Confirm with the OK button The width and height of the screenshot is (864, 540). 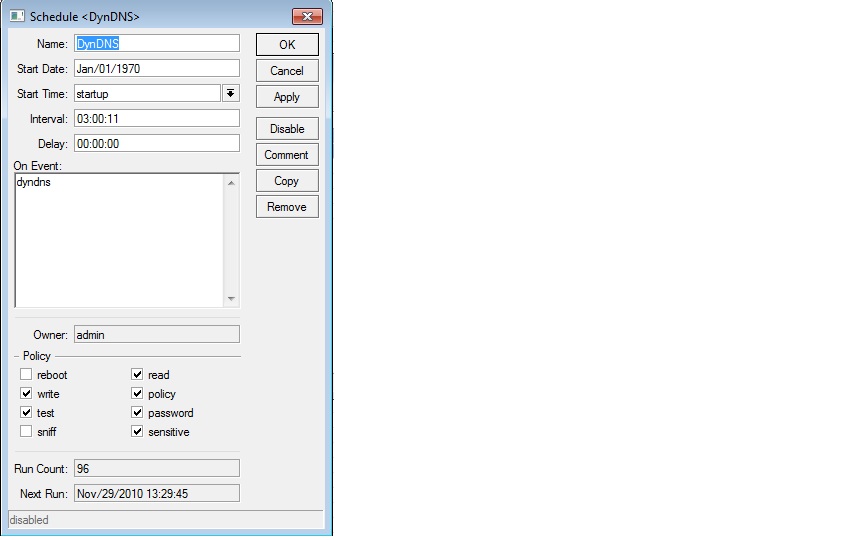point(287,45)
